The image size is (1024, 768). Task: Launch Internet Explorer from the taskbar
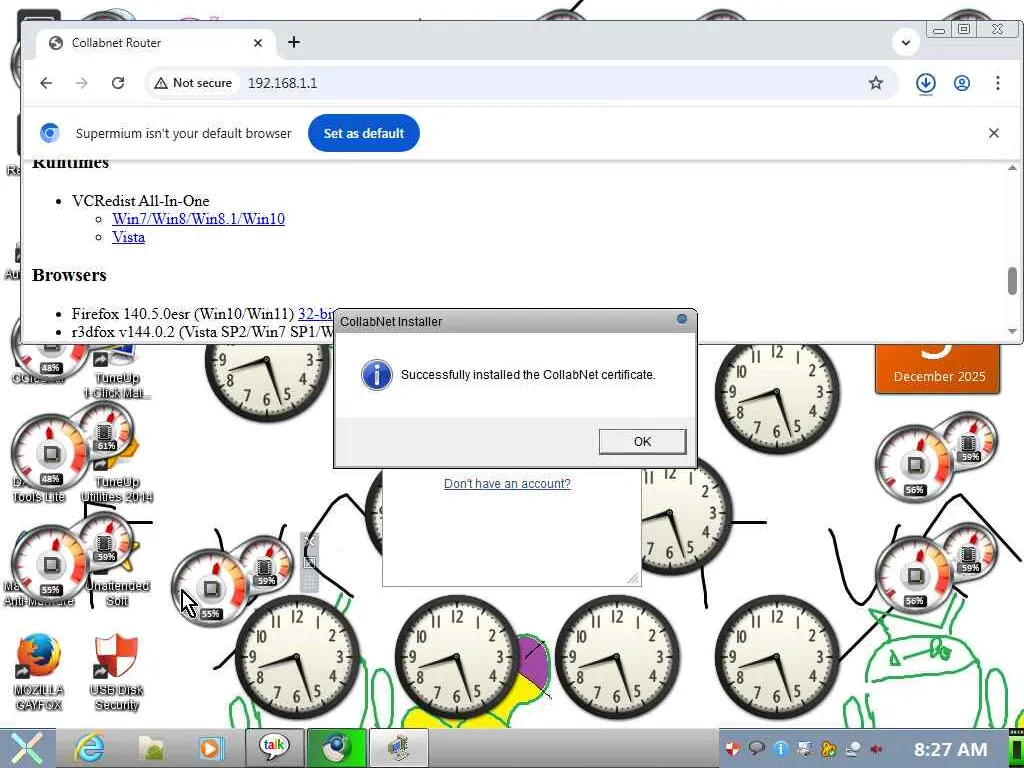tap(88, 748)
